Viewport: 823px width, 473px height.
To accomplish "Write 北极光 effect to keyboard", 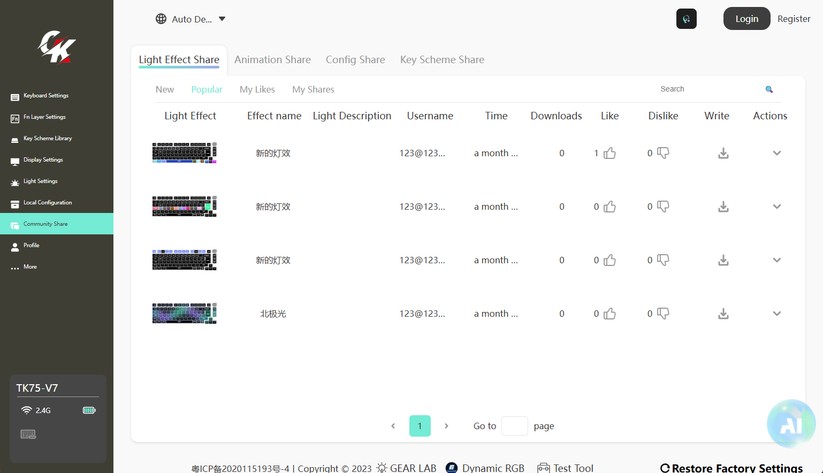I will tap(723, 314).
